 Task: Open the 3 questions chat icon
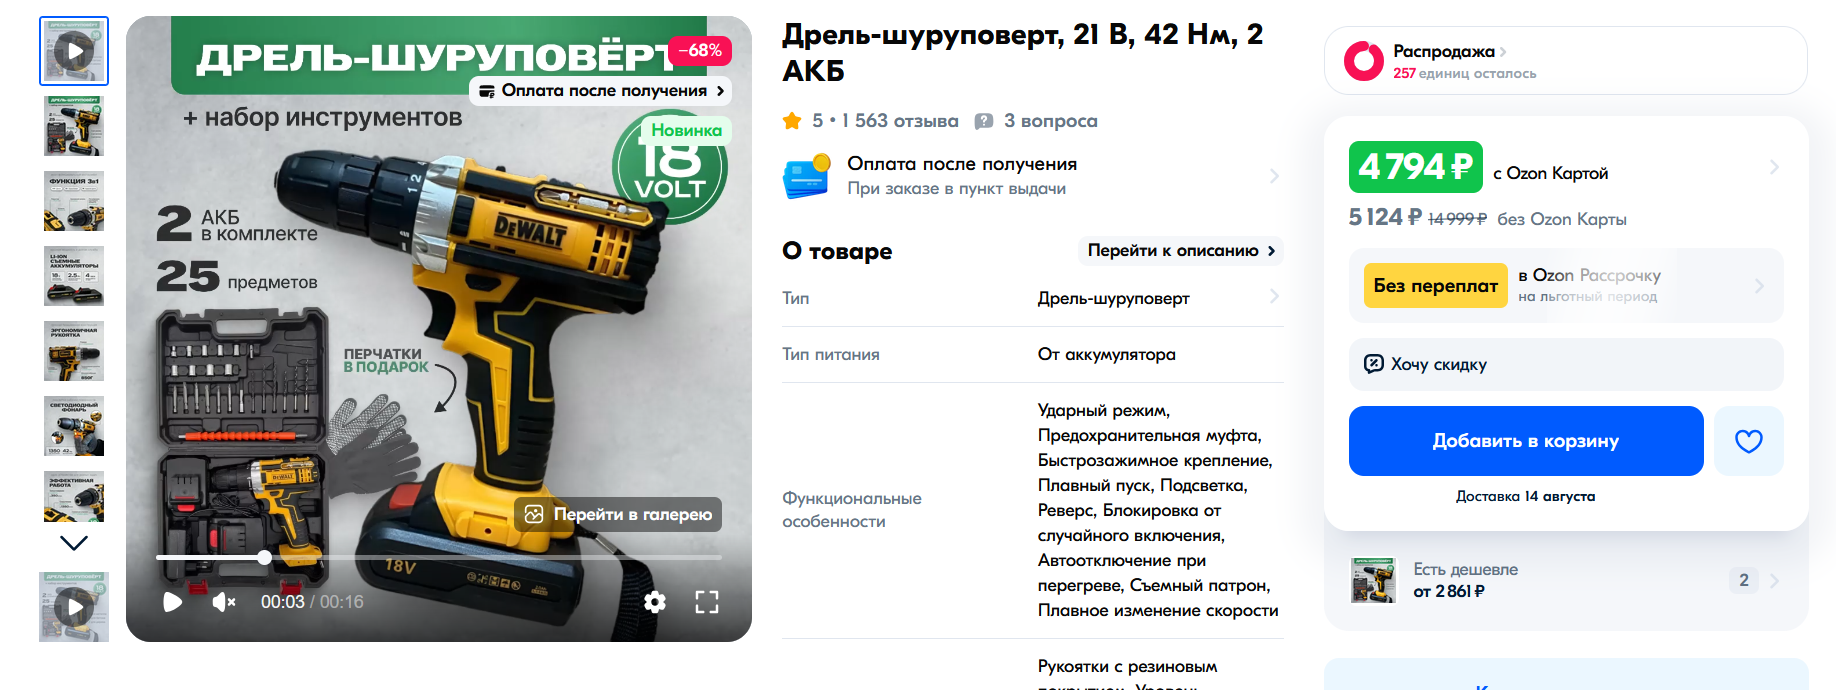(x=984, y=121)
